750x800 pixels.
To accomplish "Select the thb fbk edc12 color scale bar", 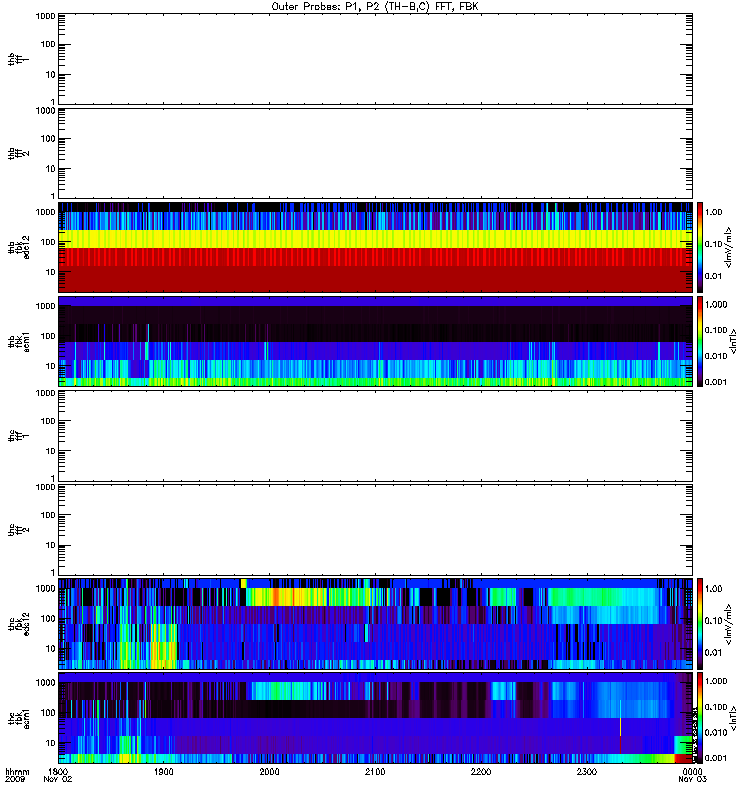I will (x=700, y=247).
